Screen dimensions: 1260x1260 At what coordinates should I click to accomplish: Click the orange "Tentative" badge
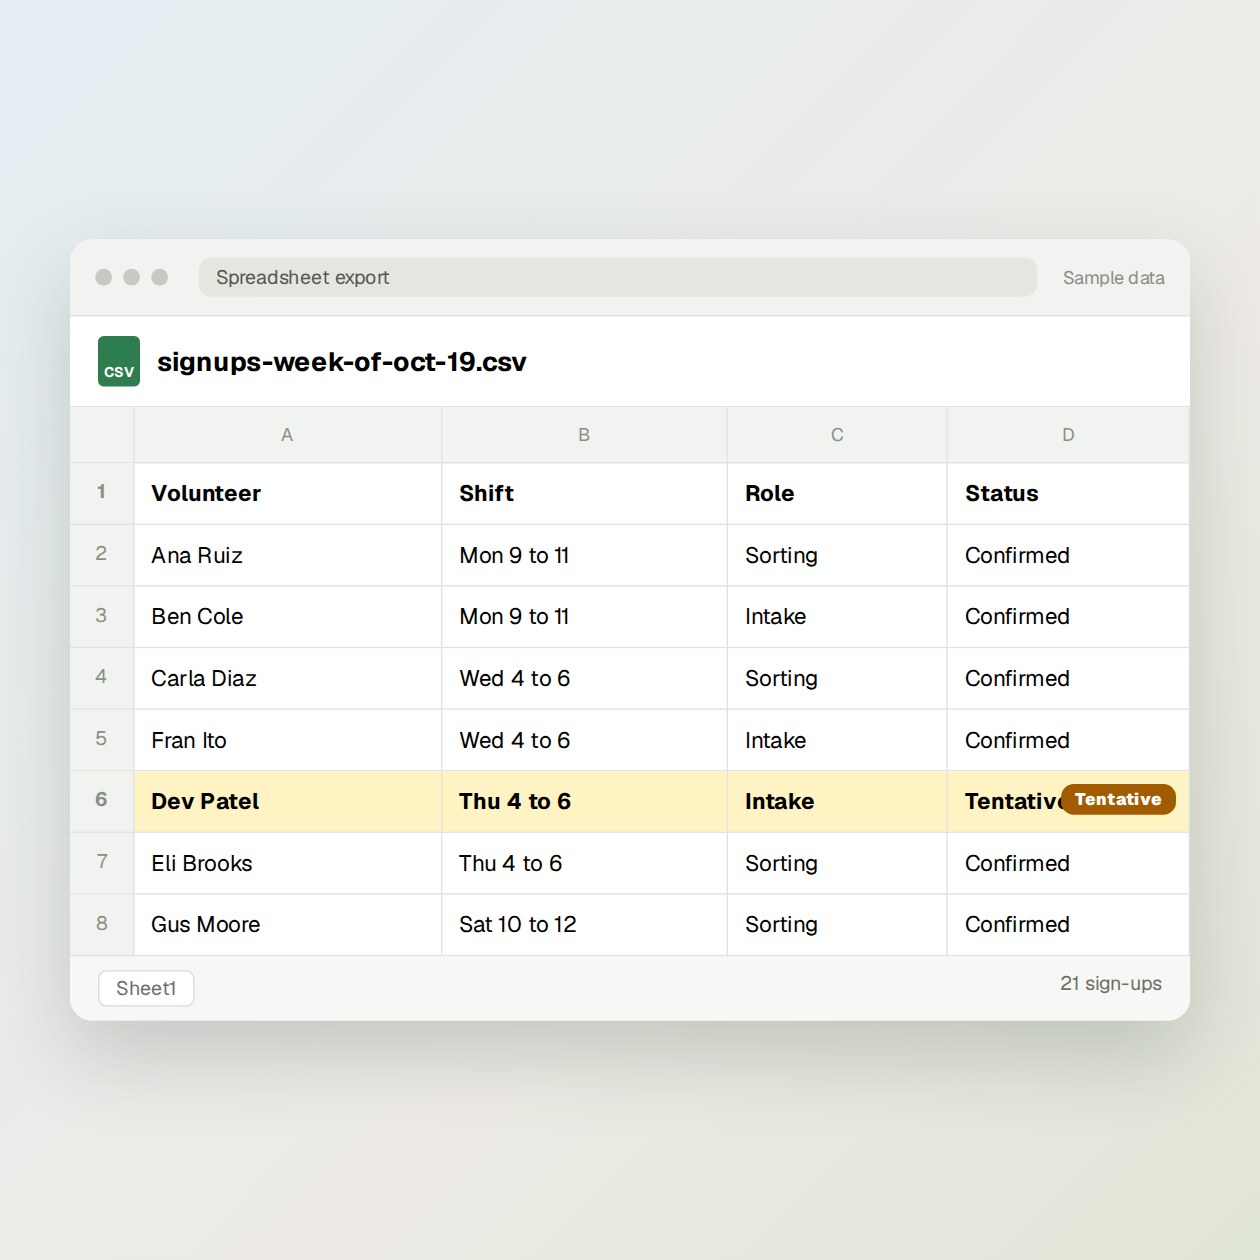[x=1118, y=799]
